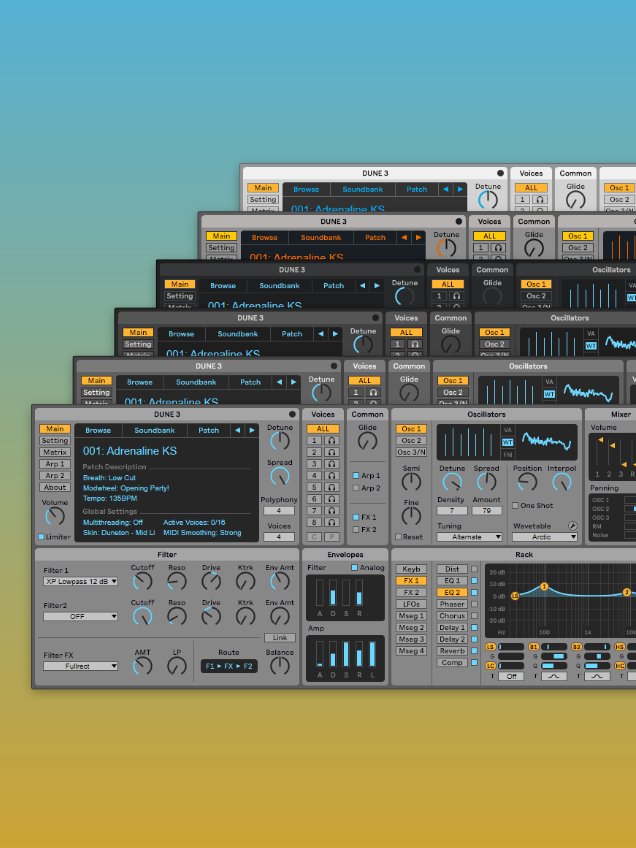Open the Filter2 OFF dropdown
This screenshot has width=636, height=848.
[x=81, y=617]
